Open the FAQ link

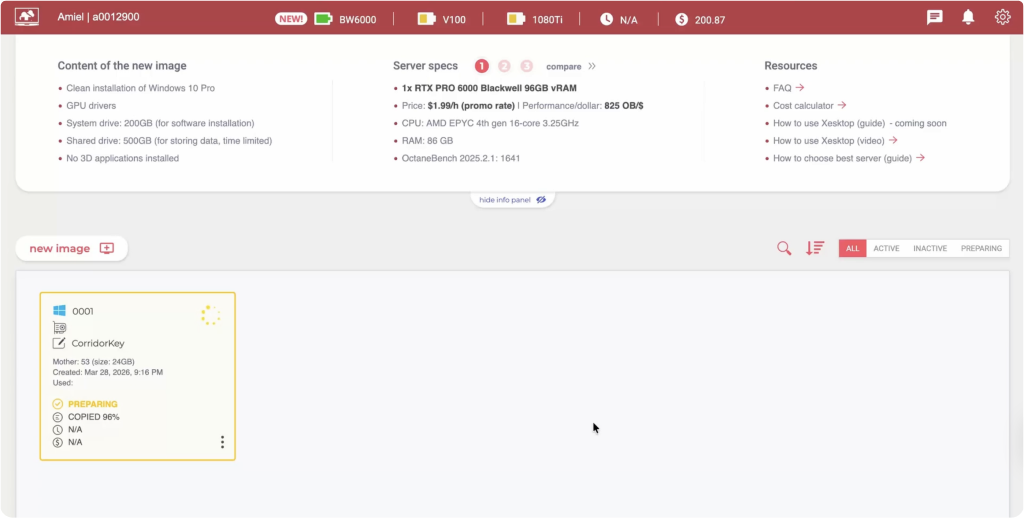[789, 88]
